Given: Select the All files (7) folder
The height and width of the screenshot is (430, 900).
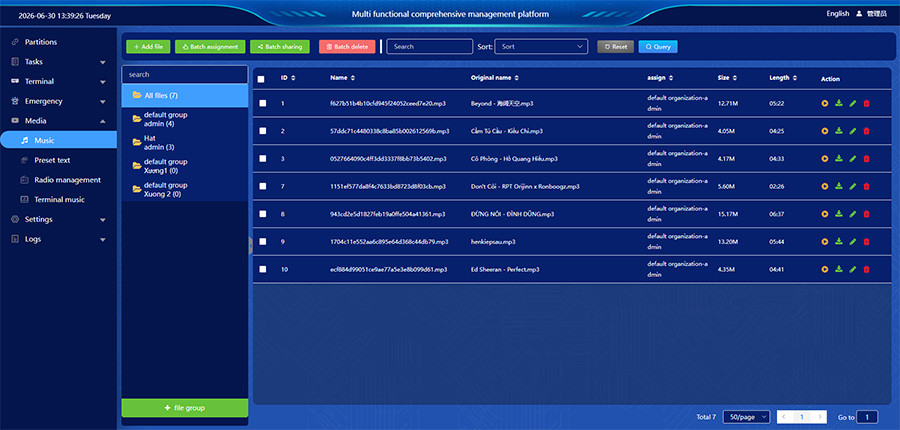Looking at the screenshot, I should [185, 95].
